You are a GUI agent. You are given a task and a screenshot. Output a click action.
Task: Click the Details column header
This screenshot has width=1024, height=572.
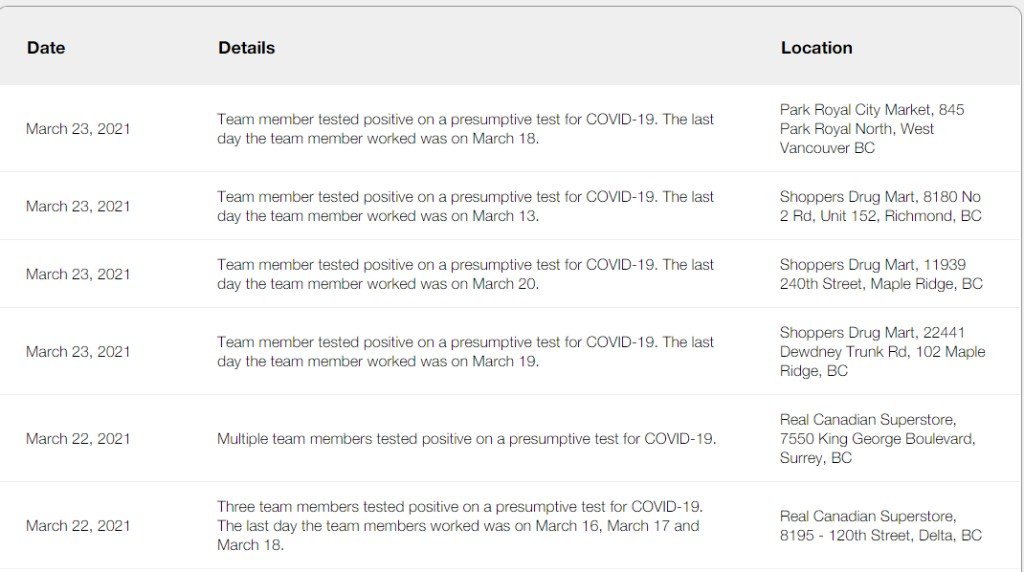click(246, 48)
